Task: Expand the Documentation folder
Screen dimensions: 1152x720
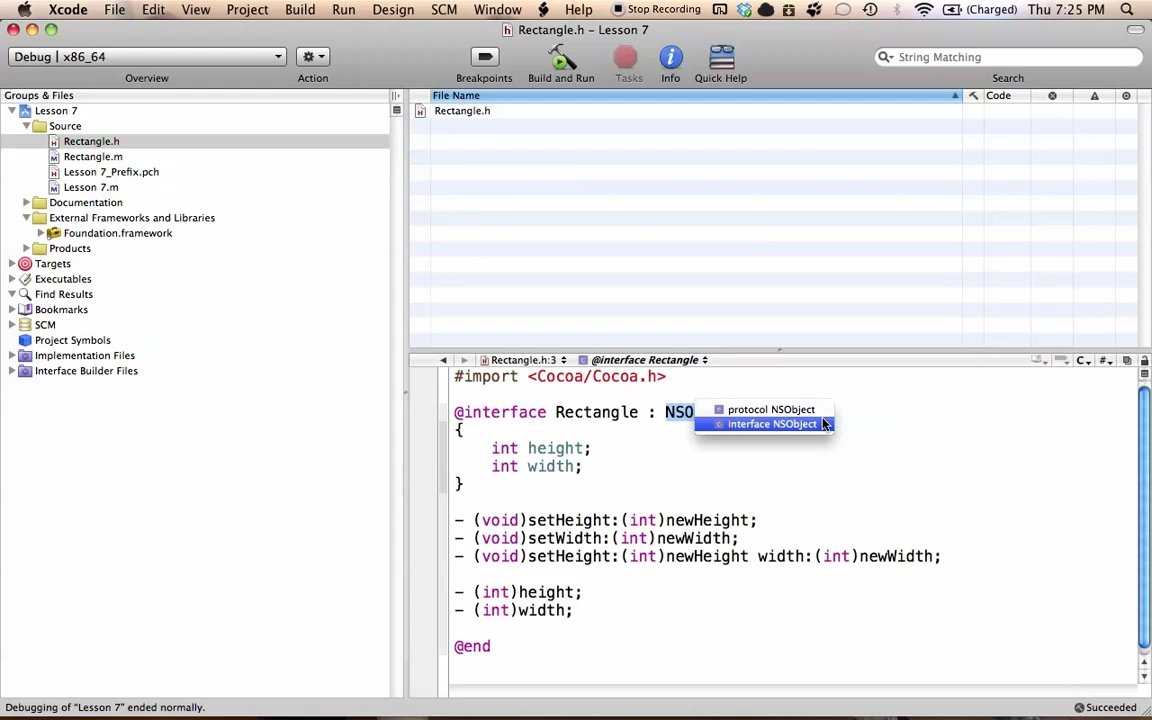Action: pyautogui.click(x=26, y=202)
